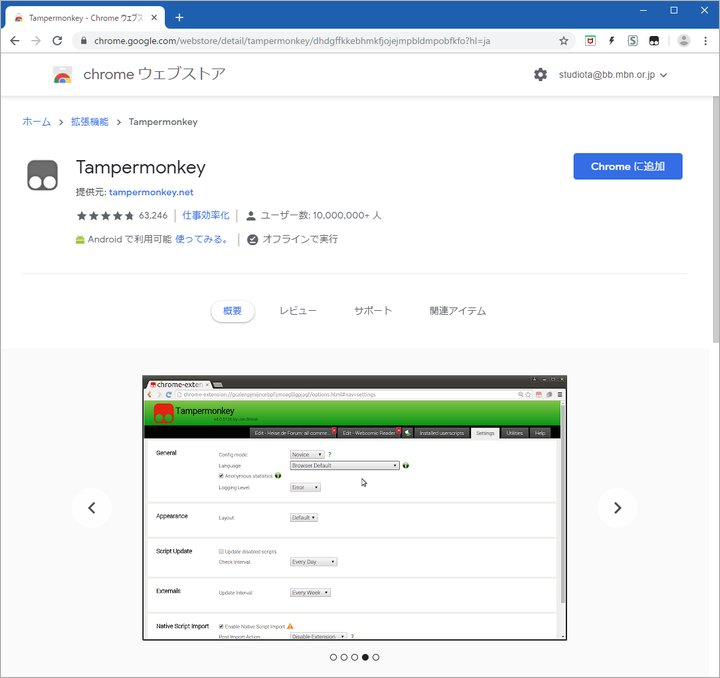Click the ユーザー数: 10,000,000+ 人 text
720x678 pixels.
point(321,216)
